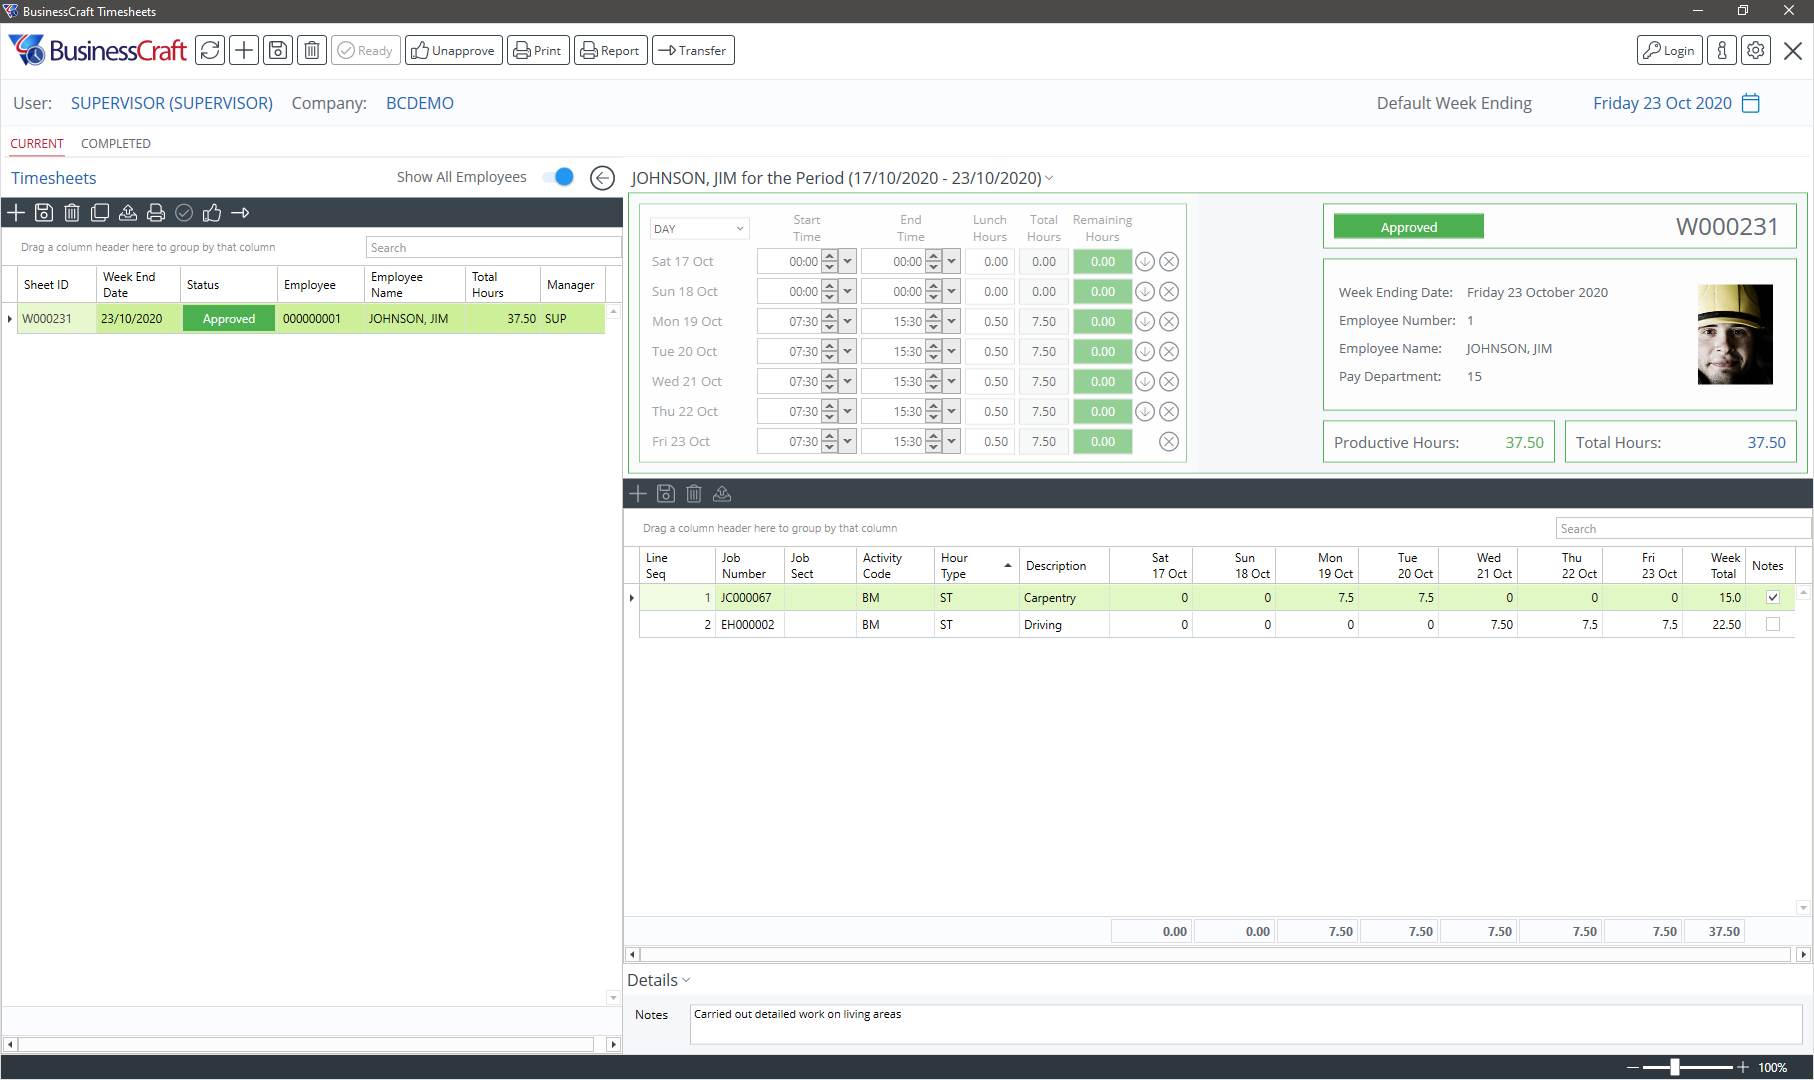Add a timesheet with the Timesheets toolbar plus icon
The height and width of the screenshot is (1080, 1814).
pos(16,213)
